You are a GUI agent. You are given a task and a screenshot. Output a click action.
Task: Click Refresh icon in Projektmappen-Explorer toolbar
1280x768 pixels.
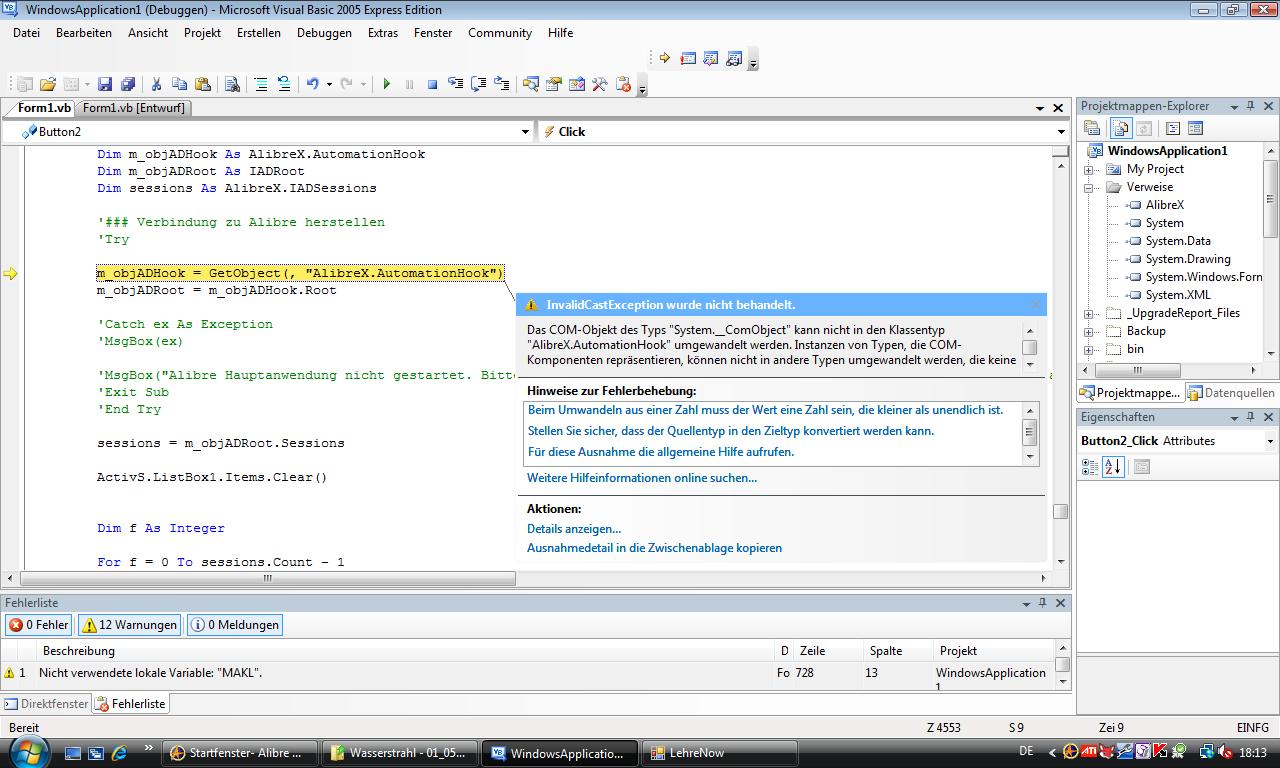tap(1144, 128)
